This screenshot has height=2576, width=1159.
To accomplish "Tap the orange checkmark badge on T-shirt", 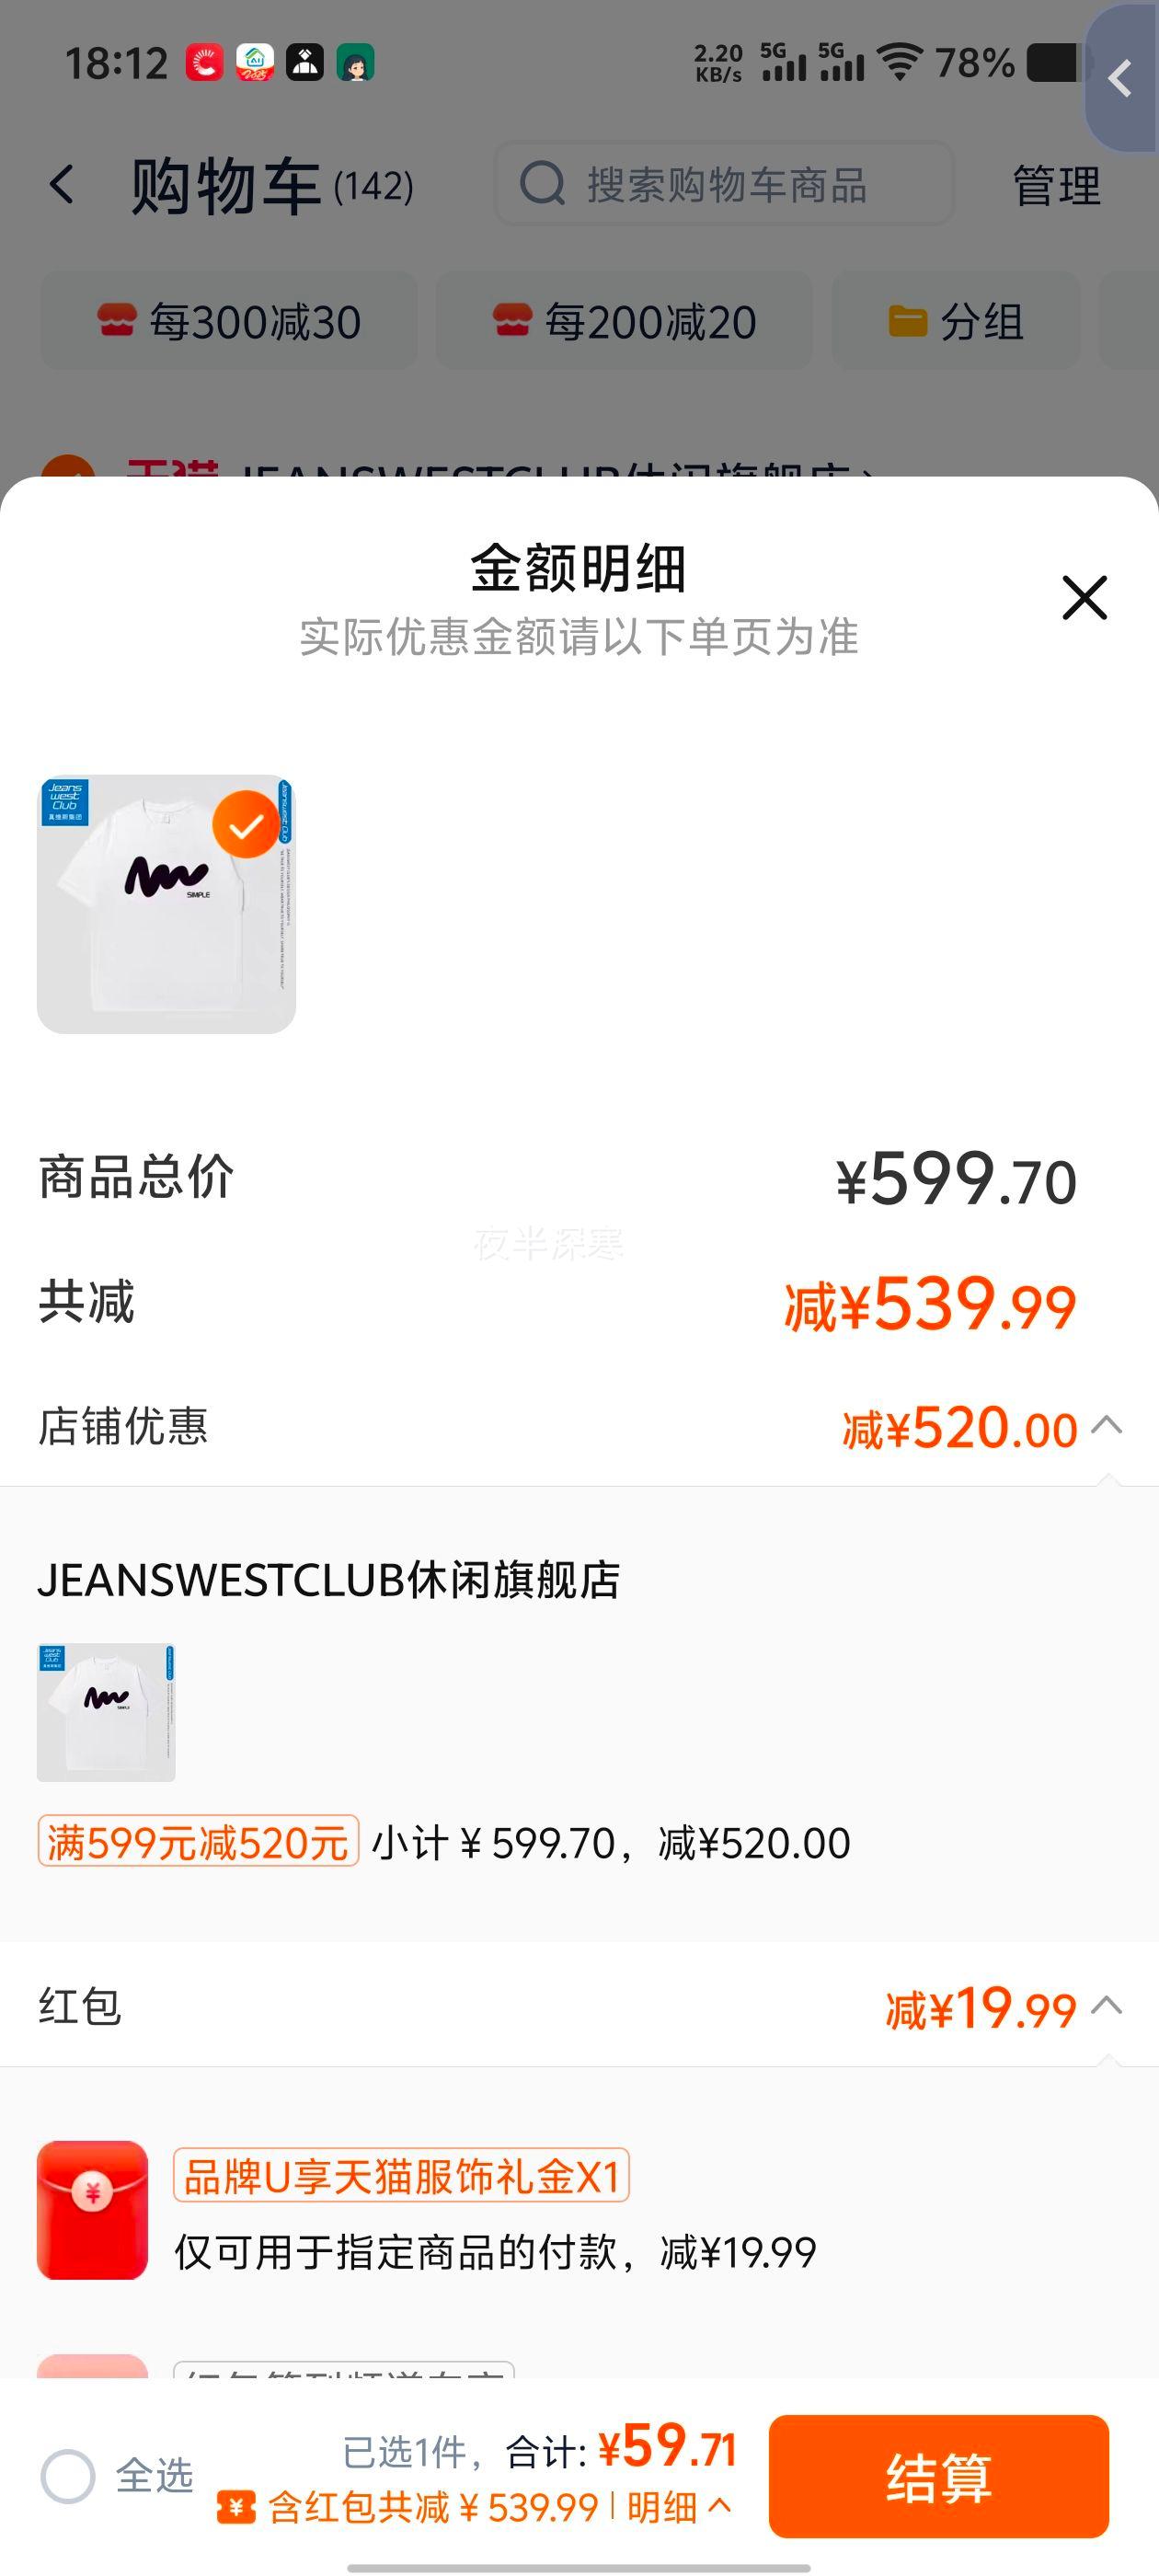I will click(x=246, y=824).
